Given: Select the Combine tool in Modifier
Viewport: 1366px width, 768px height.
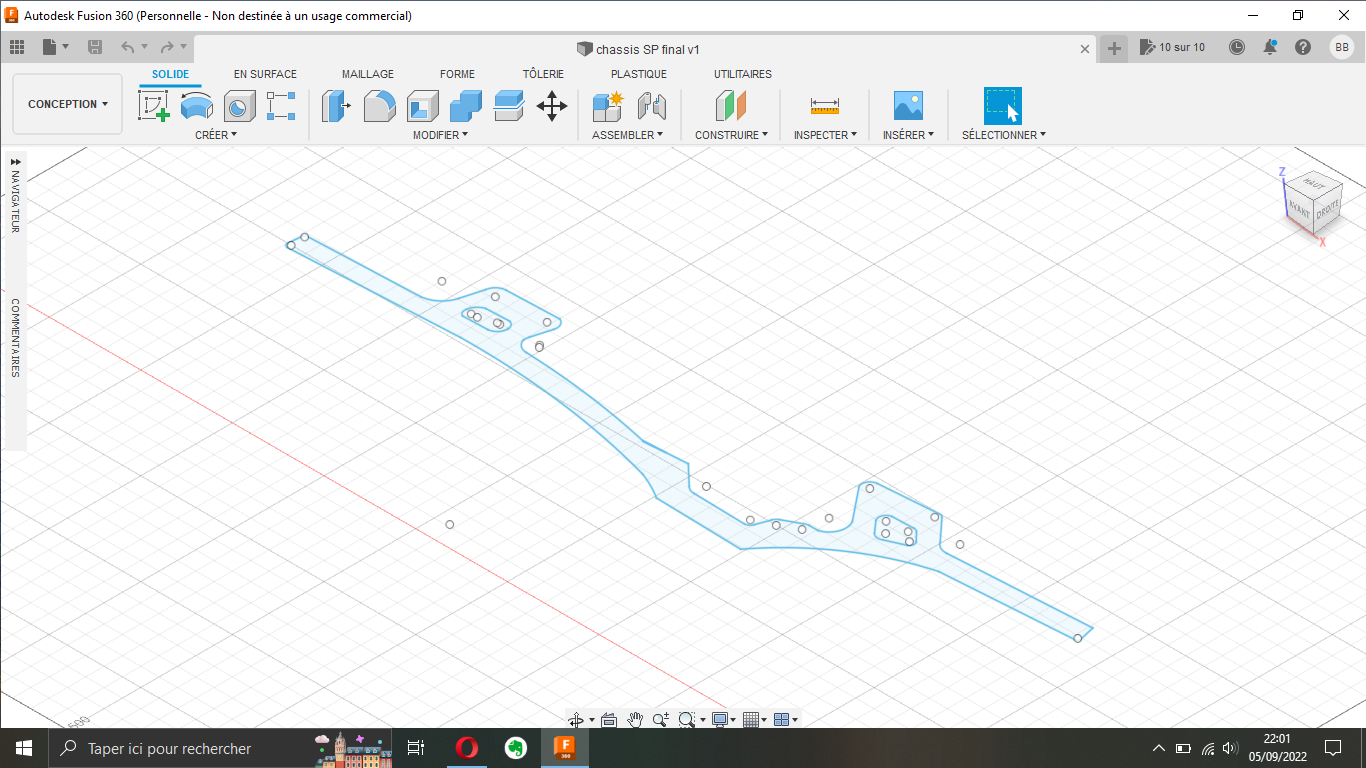Looking at the screenshot, I should pyautogui.click(x=466, y=106).
